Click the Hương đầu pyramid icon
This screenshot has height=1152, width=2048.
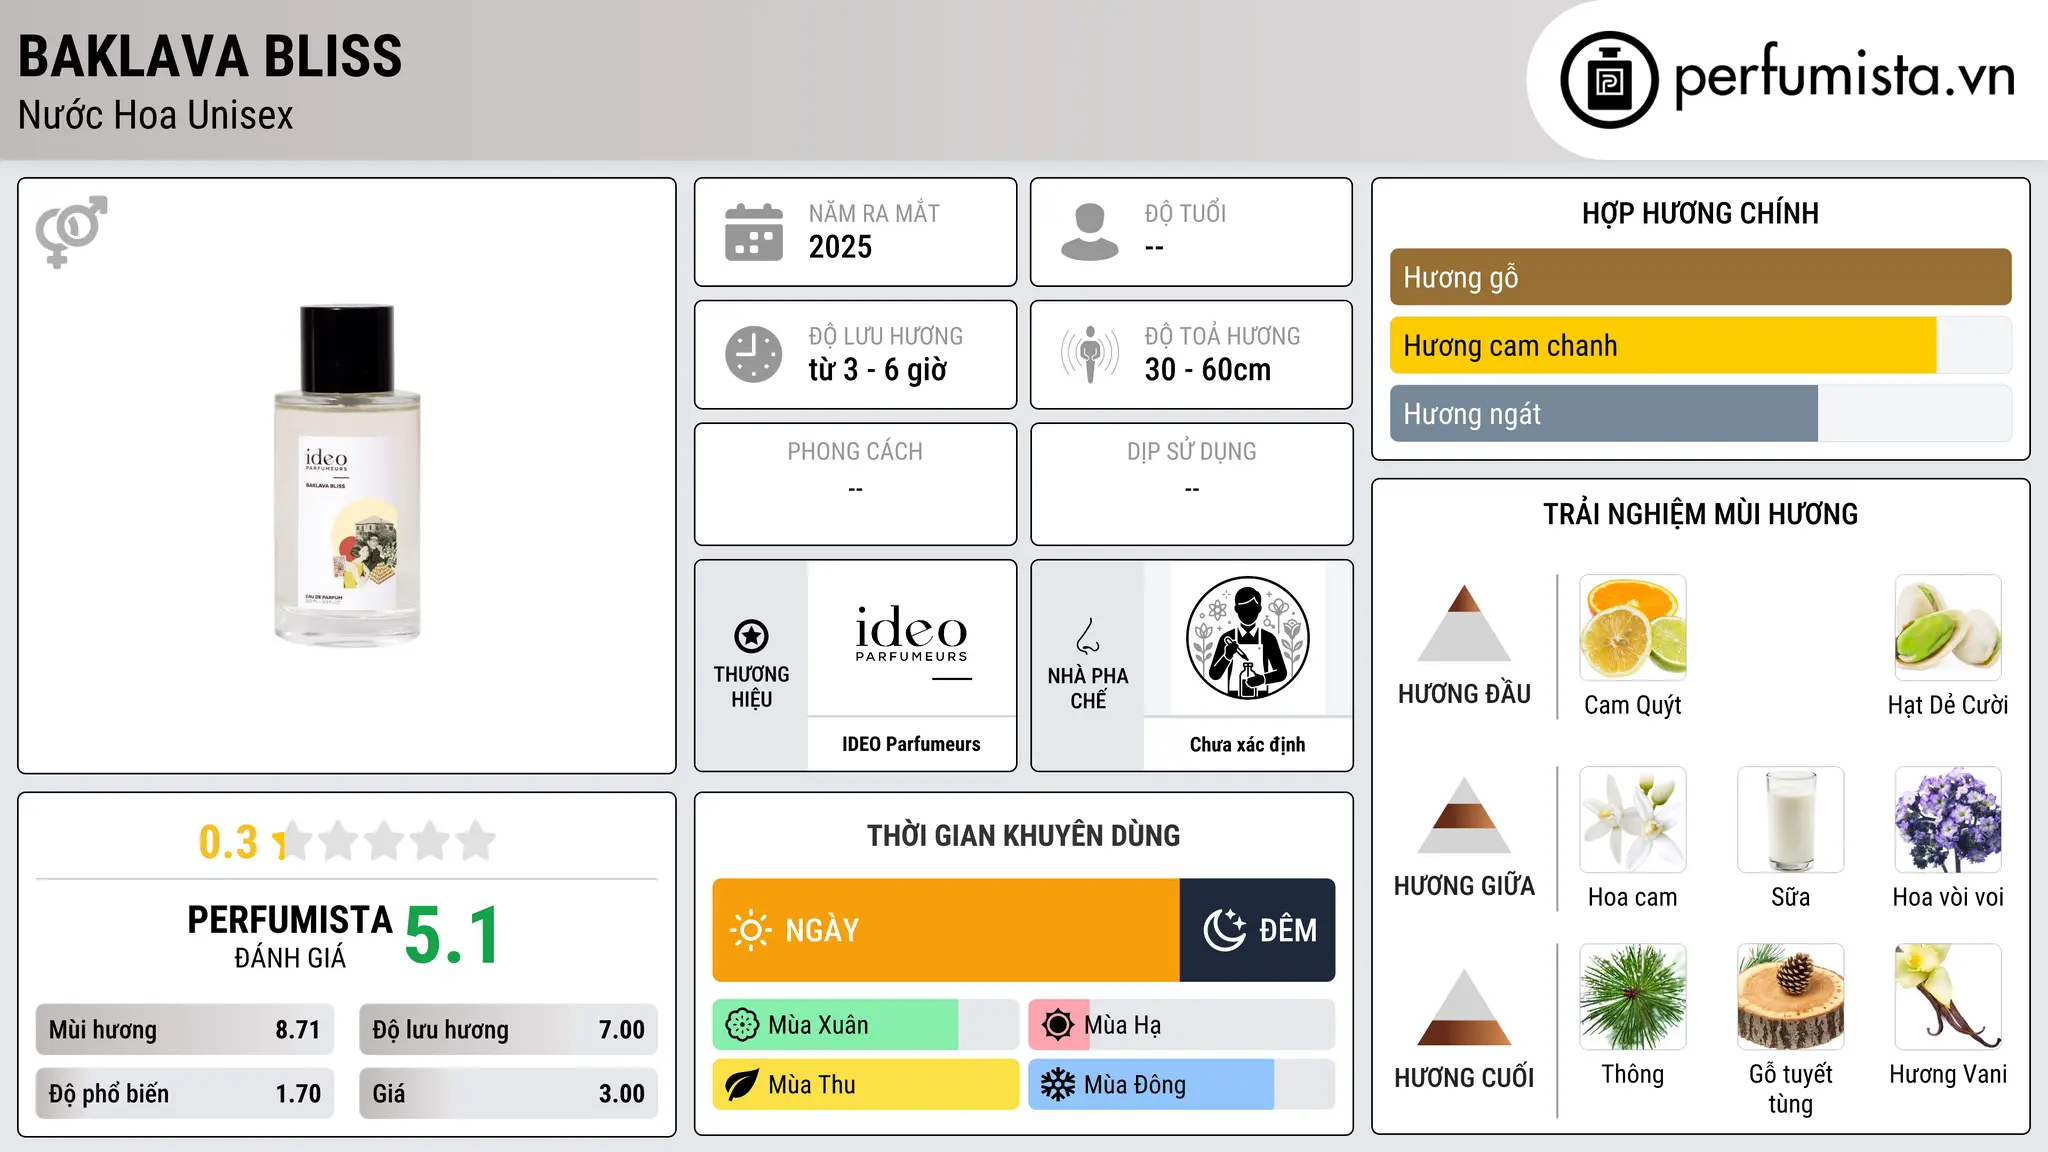click(1464, 623)
